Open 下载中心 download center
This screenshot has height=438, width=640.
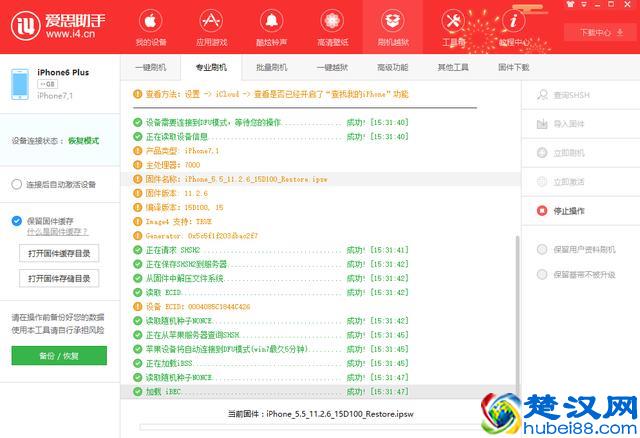602,32
